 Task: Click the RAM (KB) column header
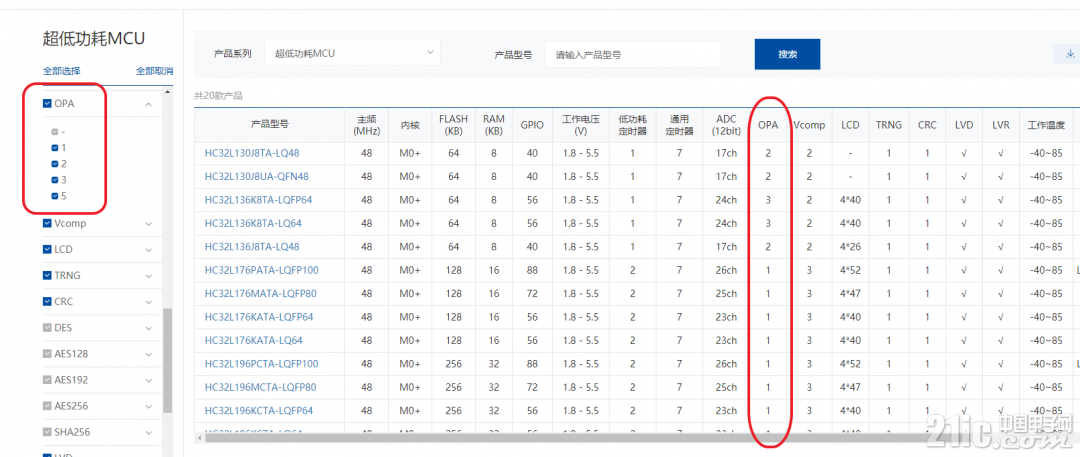tap(493, 125)
